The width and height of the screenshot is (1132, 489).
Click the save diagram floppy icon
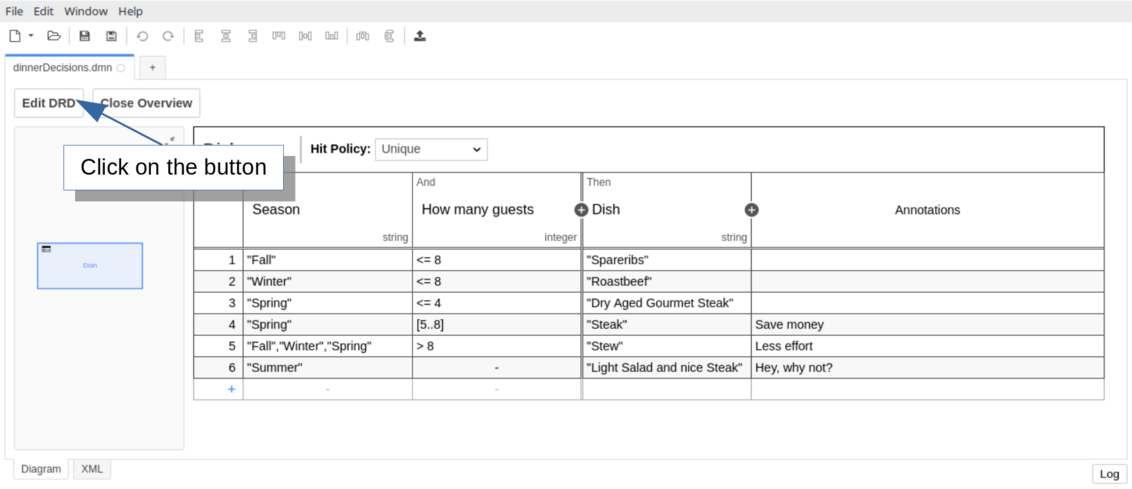click(x=85, y=36)
